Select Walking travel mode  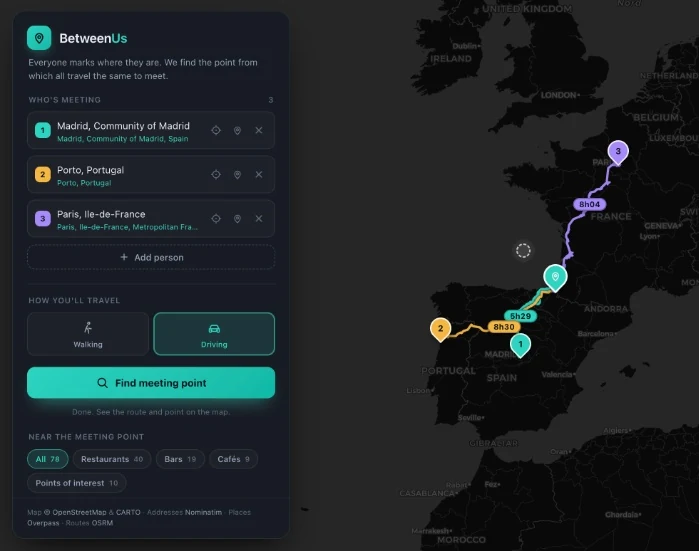(x=88, y=334)
